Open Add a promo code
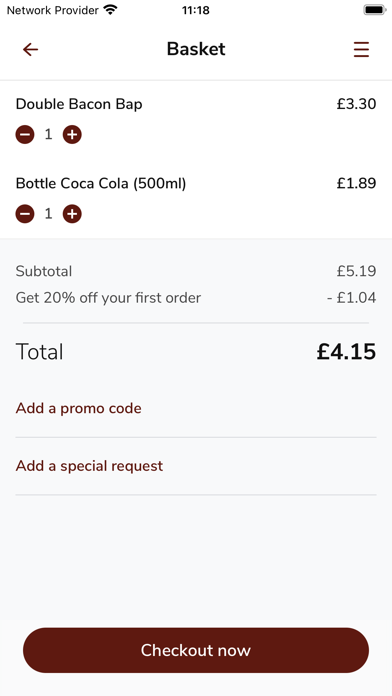This screenshot has width=392, height=696. (79, 408)
